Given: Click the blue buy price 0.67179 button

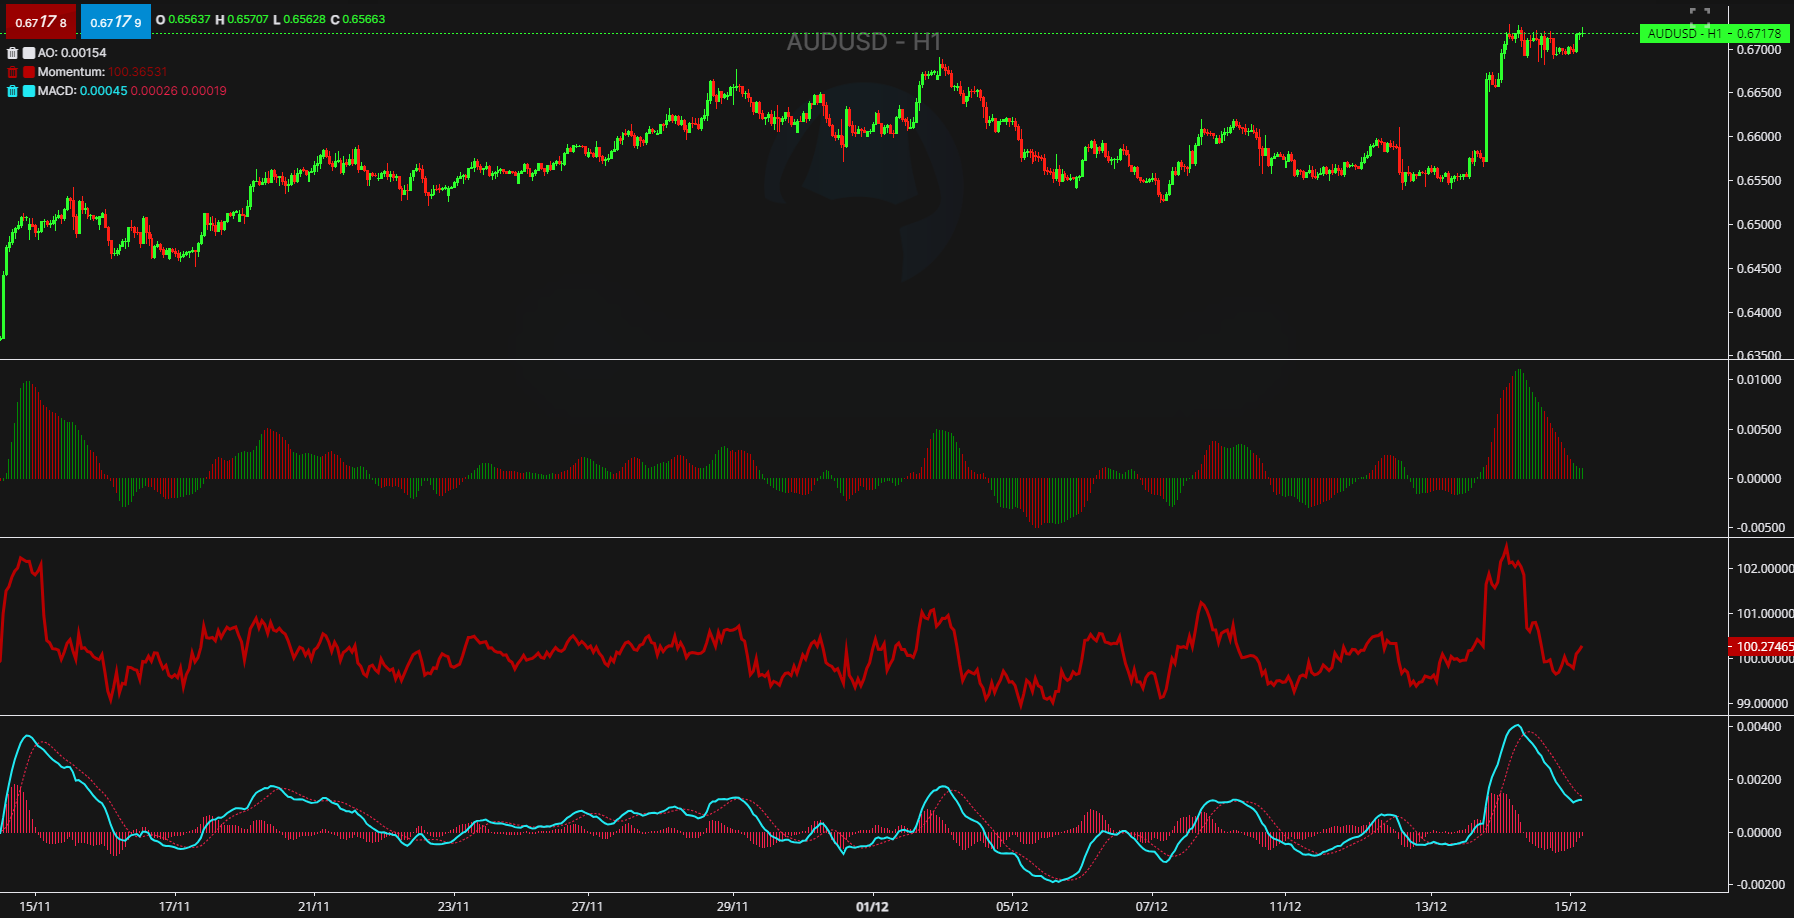Looking at the screenshot, I should 116,21.
